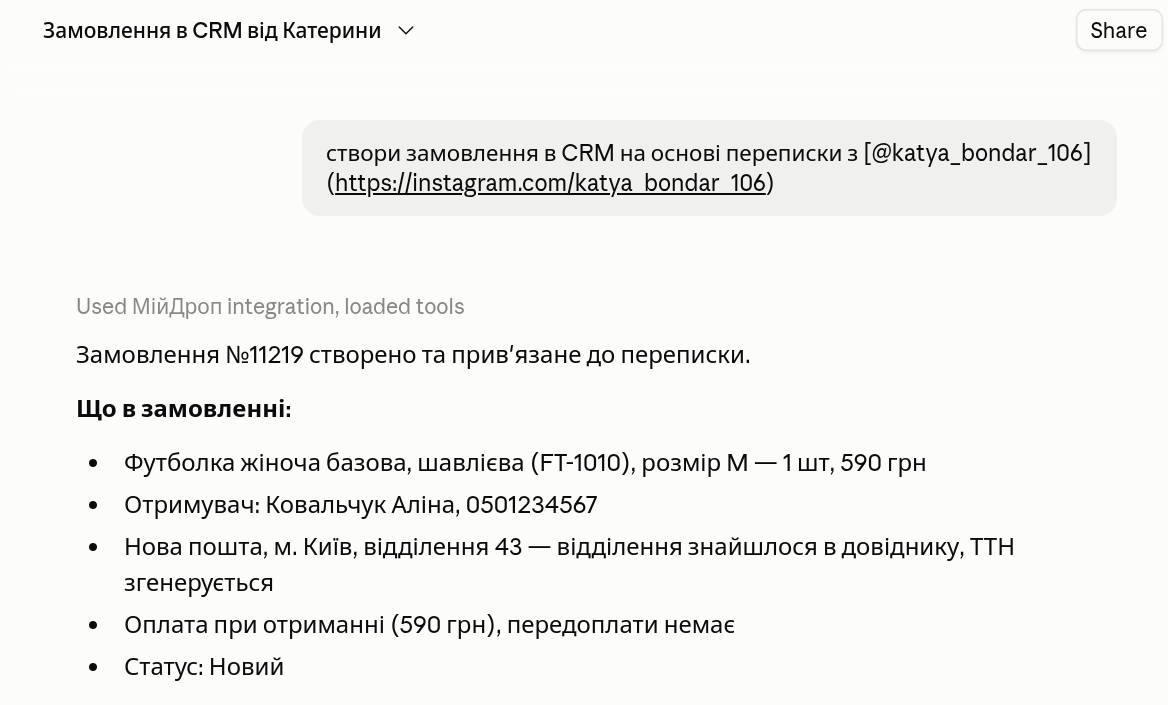
Task: Click the word 'згенерується' in the delivery item
Action: (x=199, y=583)
